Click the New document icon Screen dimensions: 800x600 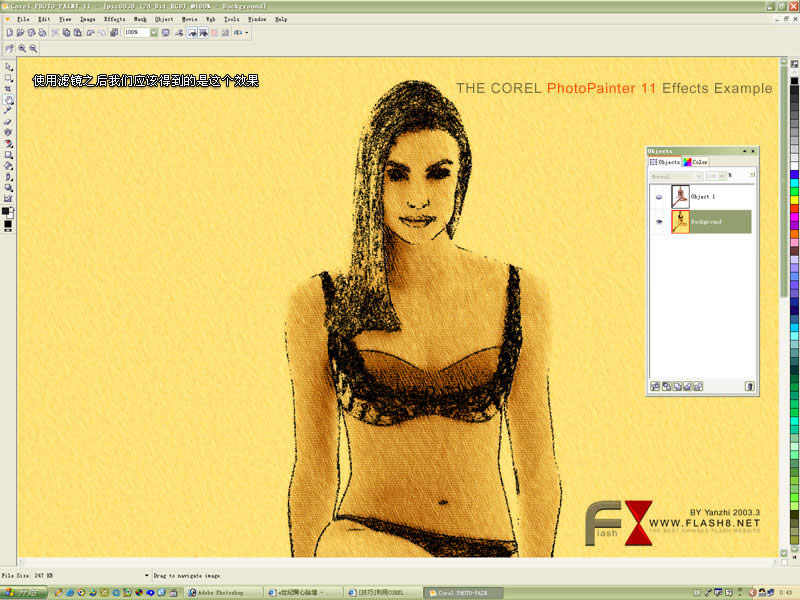click(9, 33)
